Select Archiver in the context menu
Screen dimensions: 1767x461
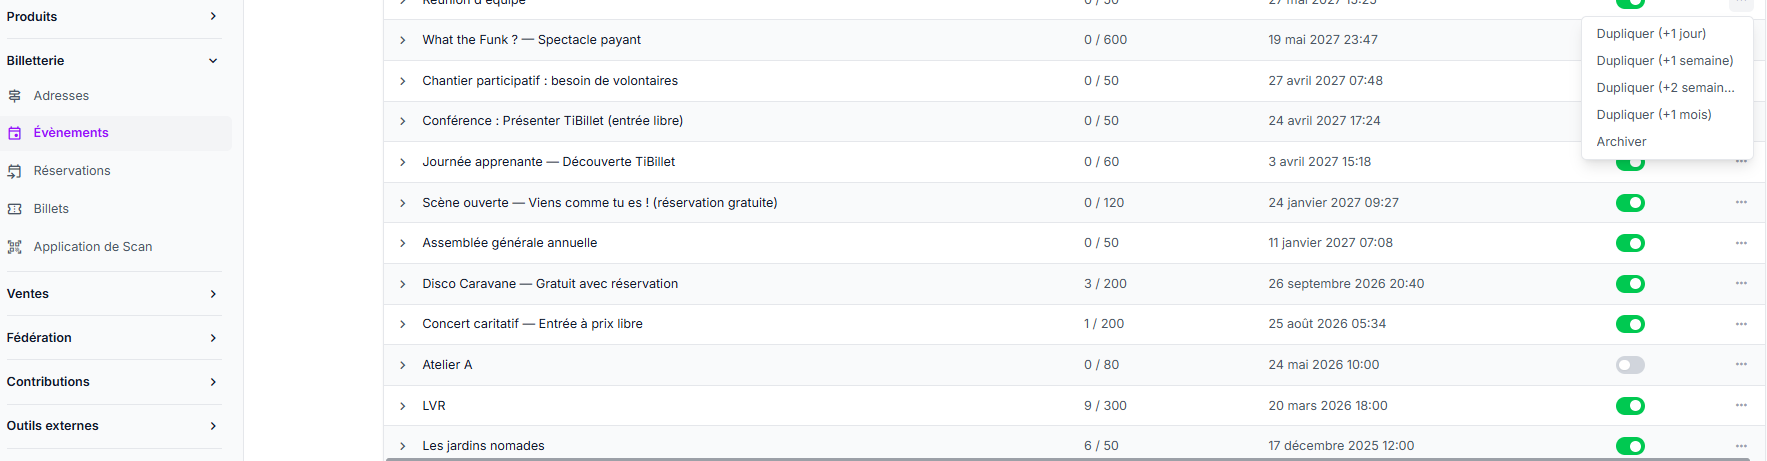point(1621,142)
